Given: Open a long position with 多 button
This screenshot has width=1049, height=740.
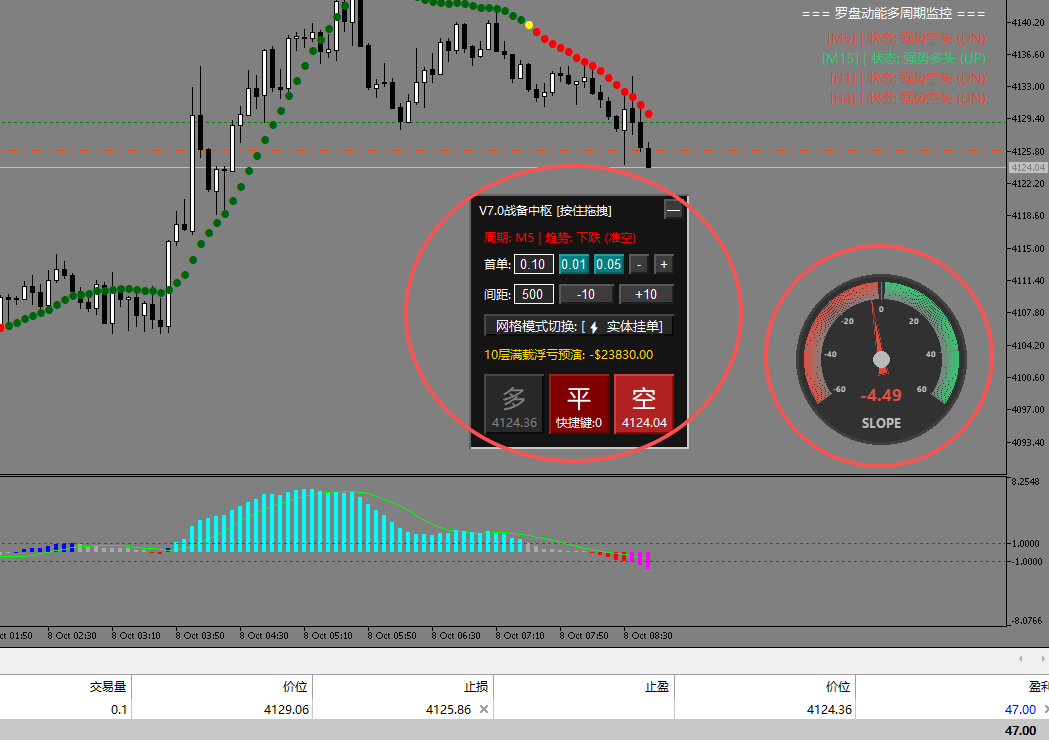Looking at the screenshot, I should (514, 404).
